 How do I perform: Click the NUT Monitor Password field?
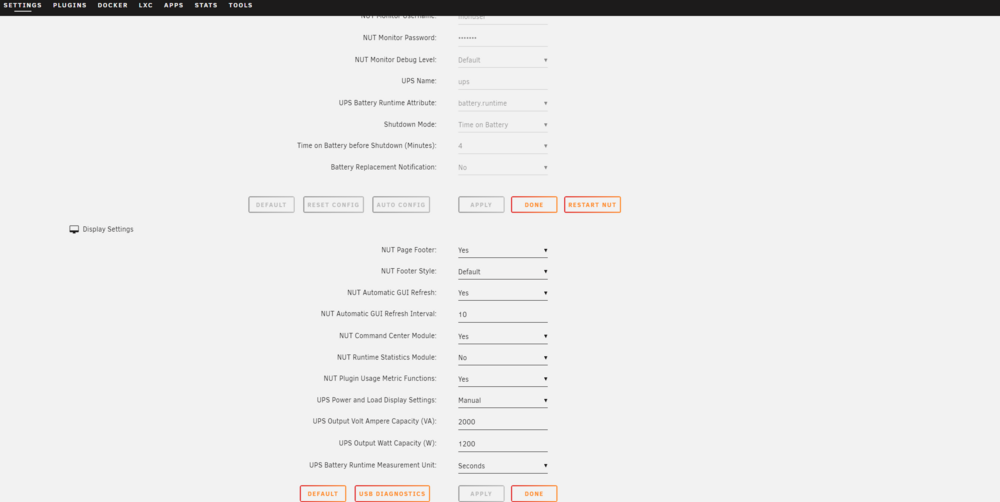pyautogui.click(x=503, y=38)
